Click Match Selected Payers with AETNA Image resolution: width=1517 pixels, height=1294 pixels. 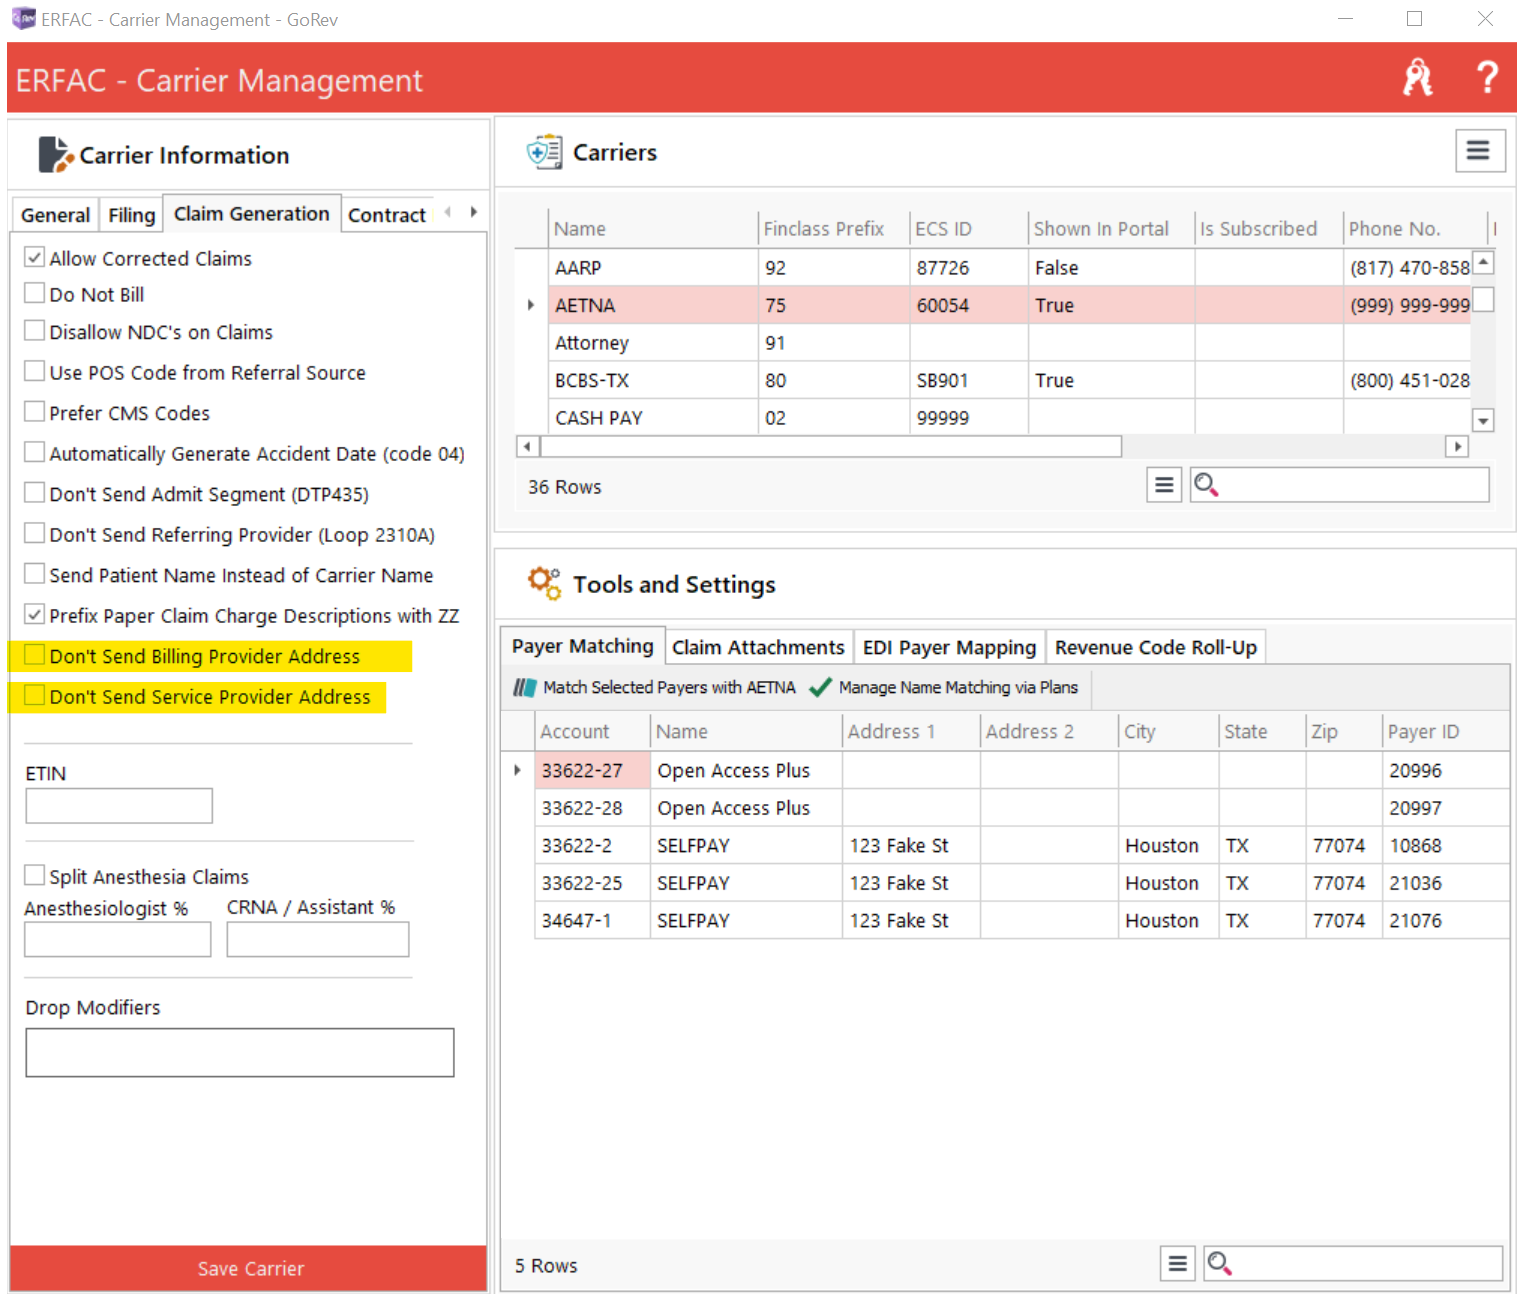pos(654,687)
